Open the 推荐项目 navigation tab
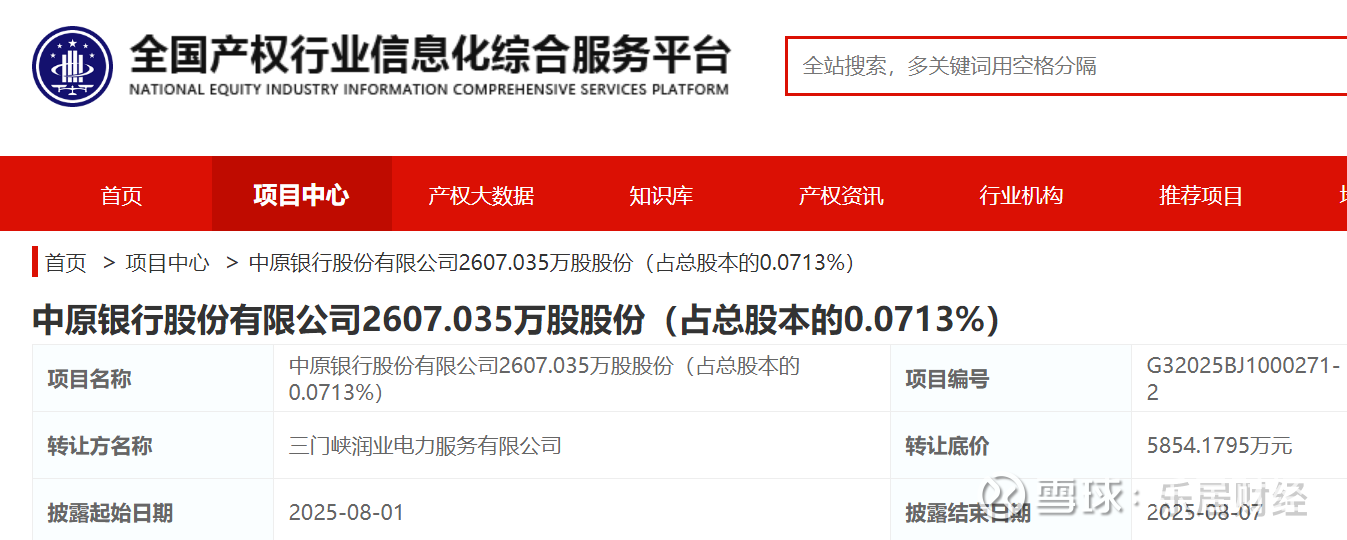 [x=1201, y=195]
